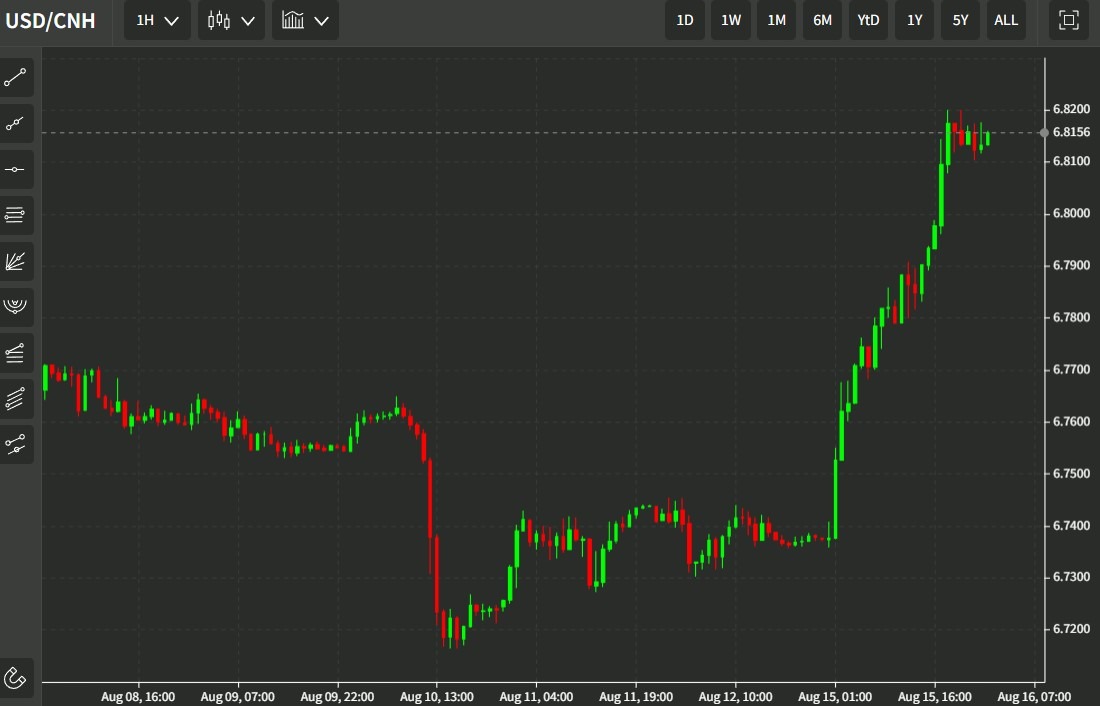Screen dimensions: 1100x706
Task: Click the USD/CNH symbol title
Action: click(x=51, y=20)
